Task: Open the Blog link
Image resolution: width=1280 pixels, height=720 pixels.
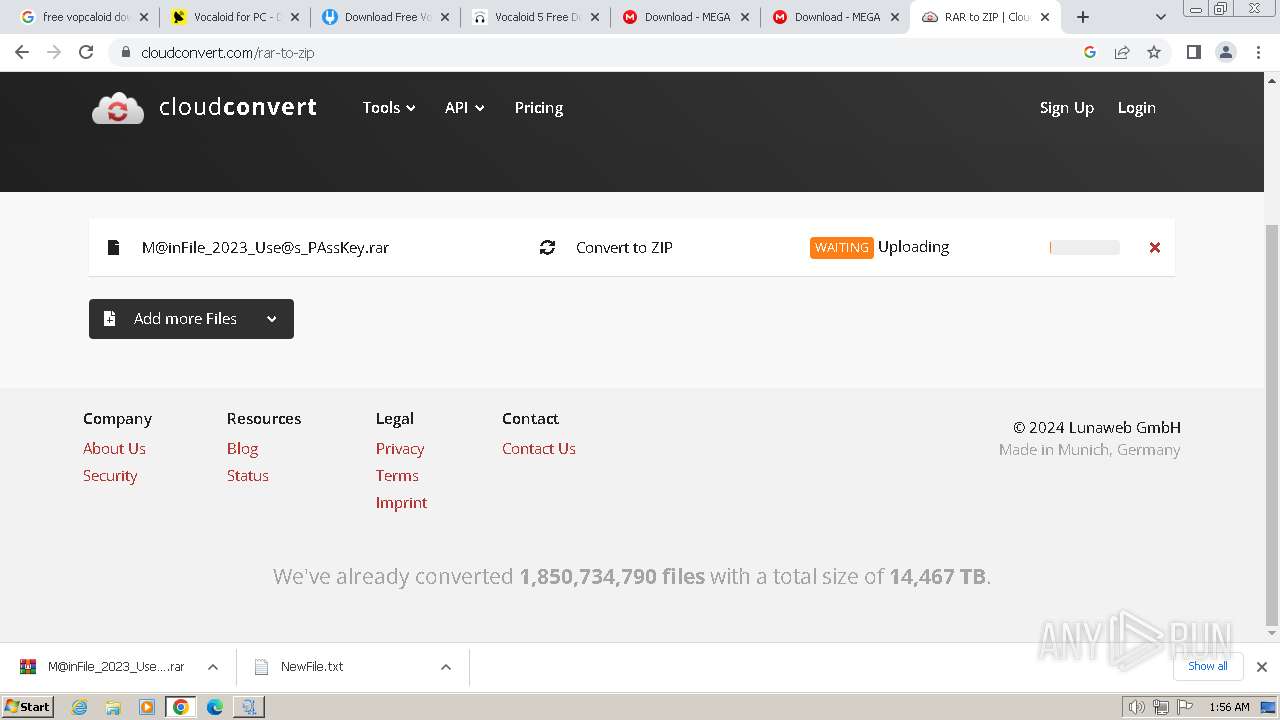Action: [242, 448]
